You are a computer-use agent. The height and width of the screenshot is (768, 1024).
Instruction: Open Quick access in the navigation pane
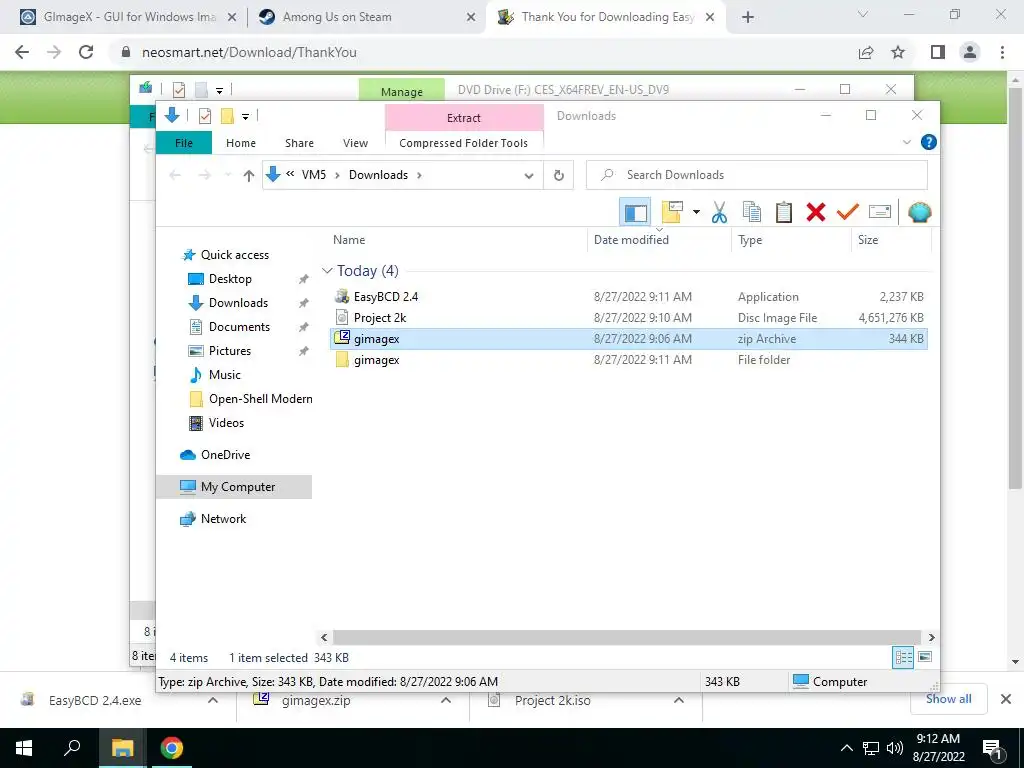click(234, 255)
